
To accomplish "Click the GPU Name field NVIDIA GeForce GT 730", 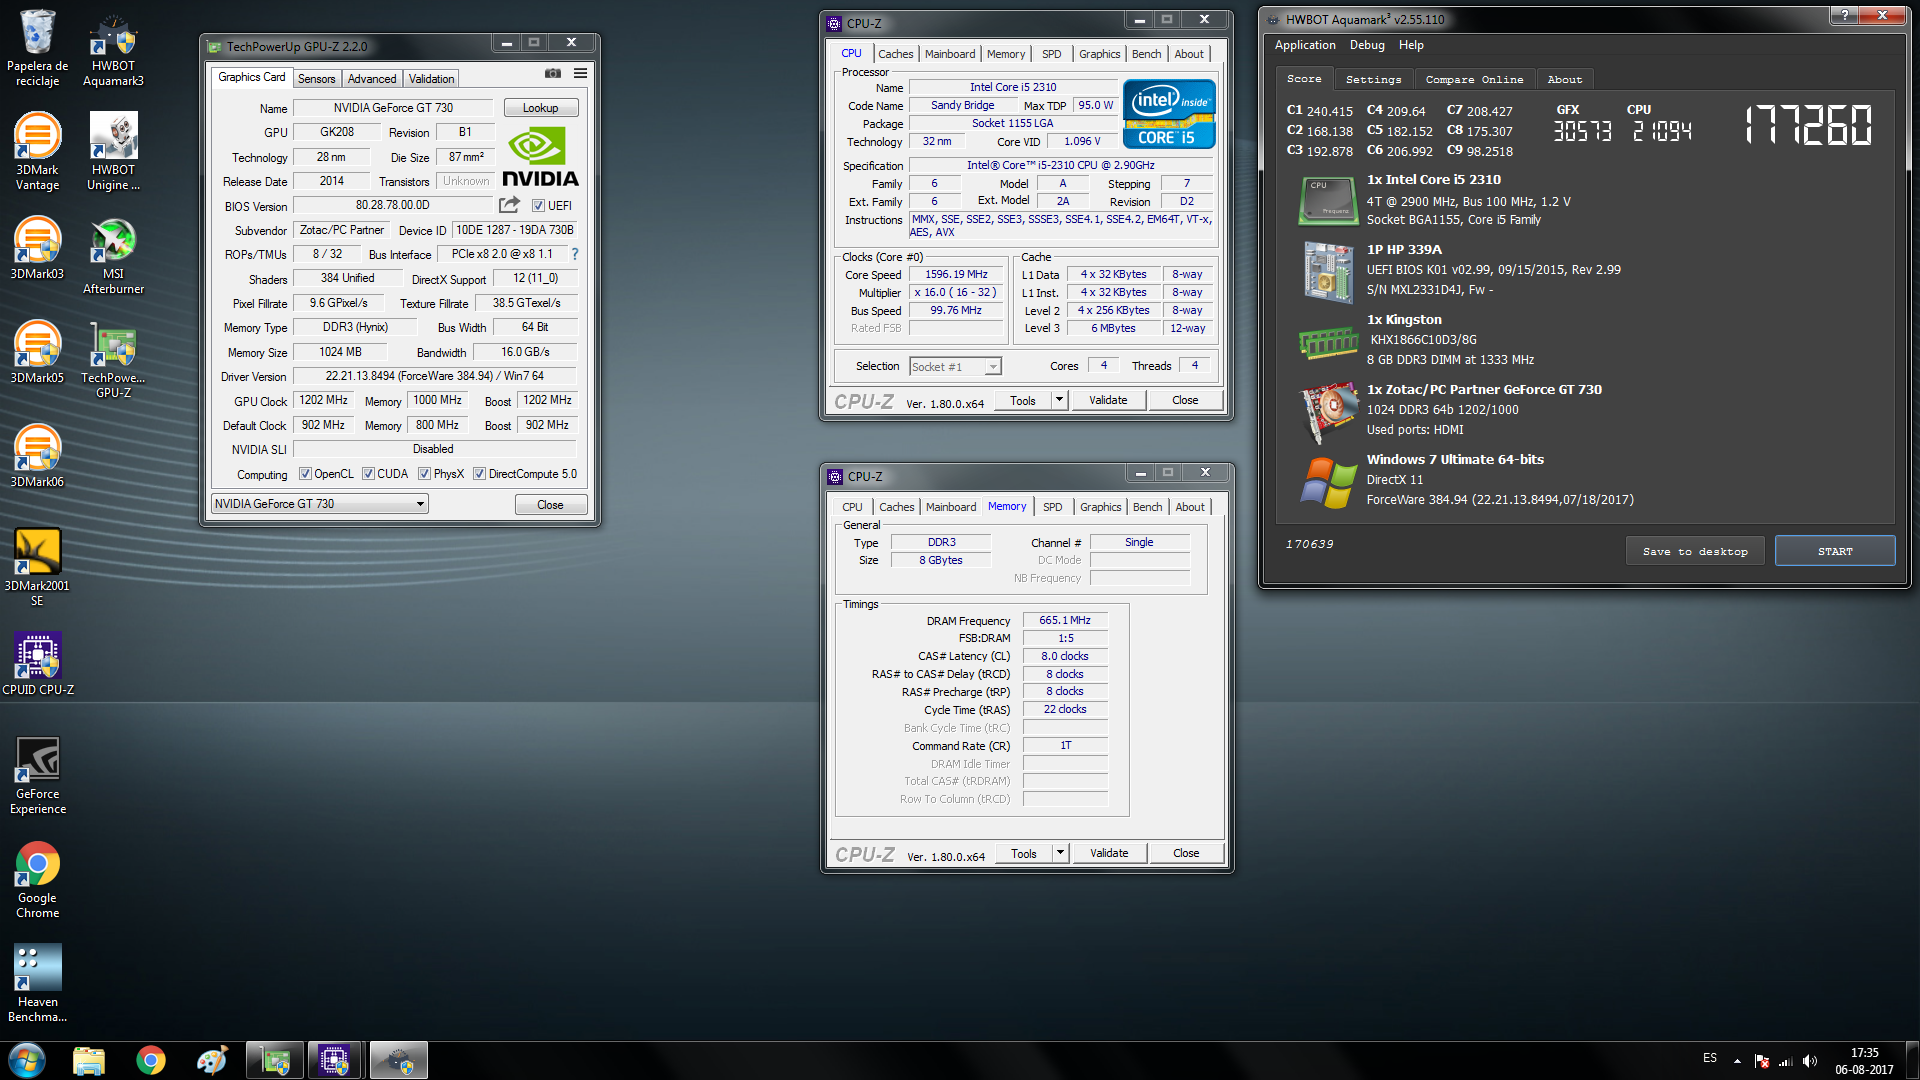I will [x=393, y=108].
